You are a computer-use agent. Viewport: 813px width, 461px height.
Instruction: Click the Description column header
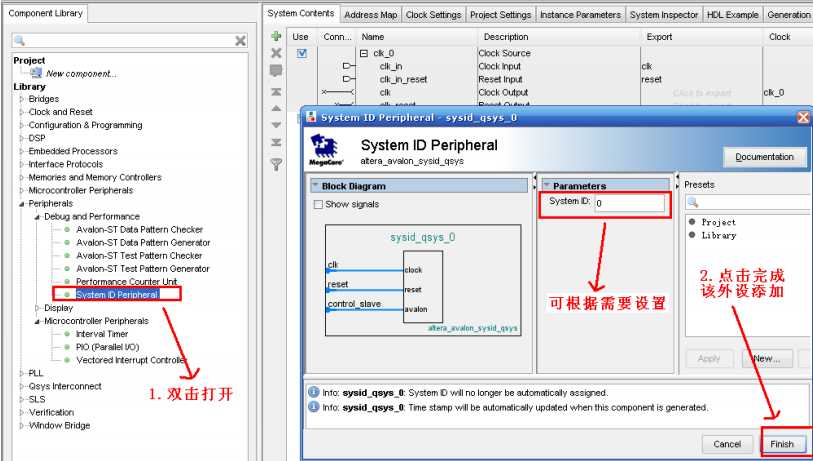point(506,37)
